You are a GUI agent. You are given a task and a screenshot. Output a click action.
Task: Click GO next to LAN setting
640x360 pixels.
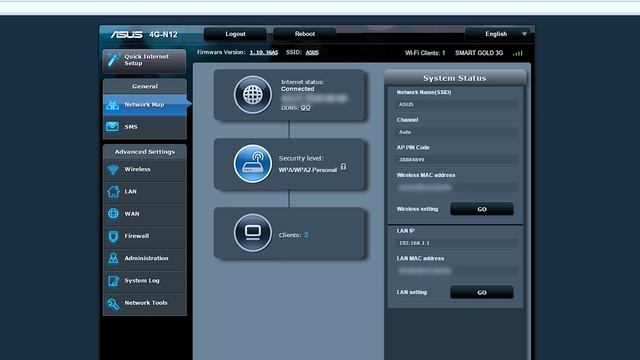482,292
